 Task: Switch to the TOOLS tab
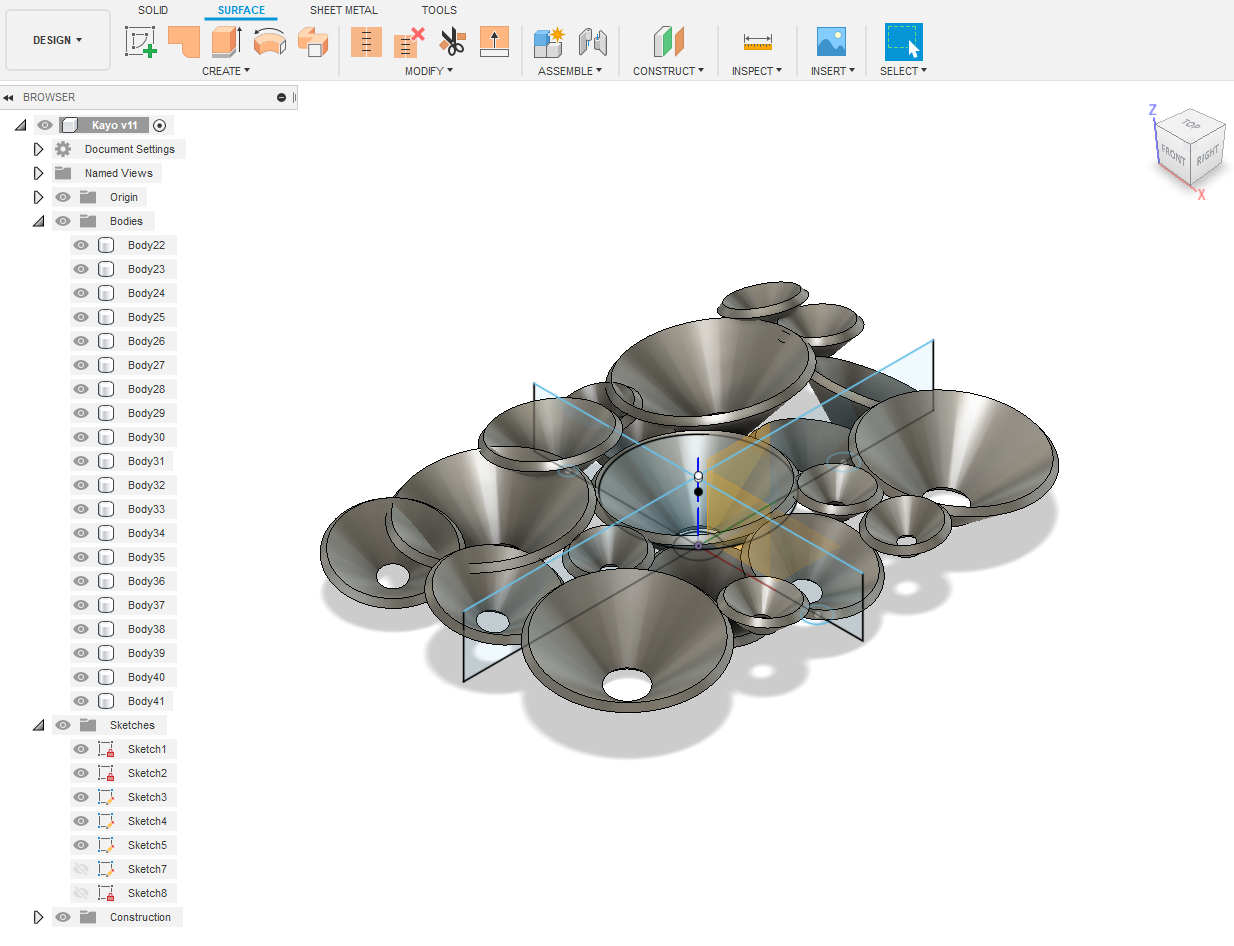[x=439, y=10]
